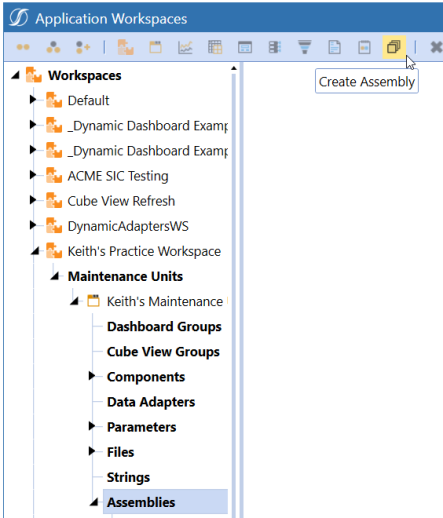Click the tree panel scroll up arrow
The image size is (443, 518).
click(234, 68)
